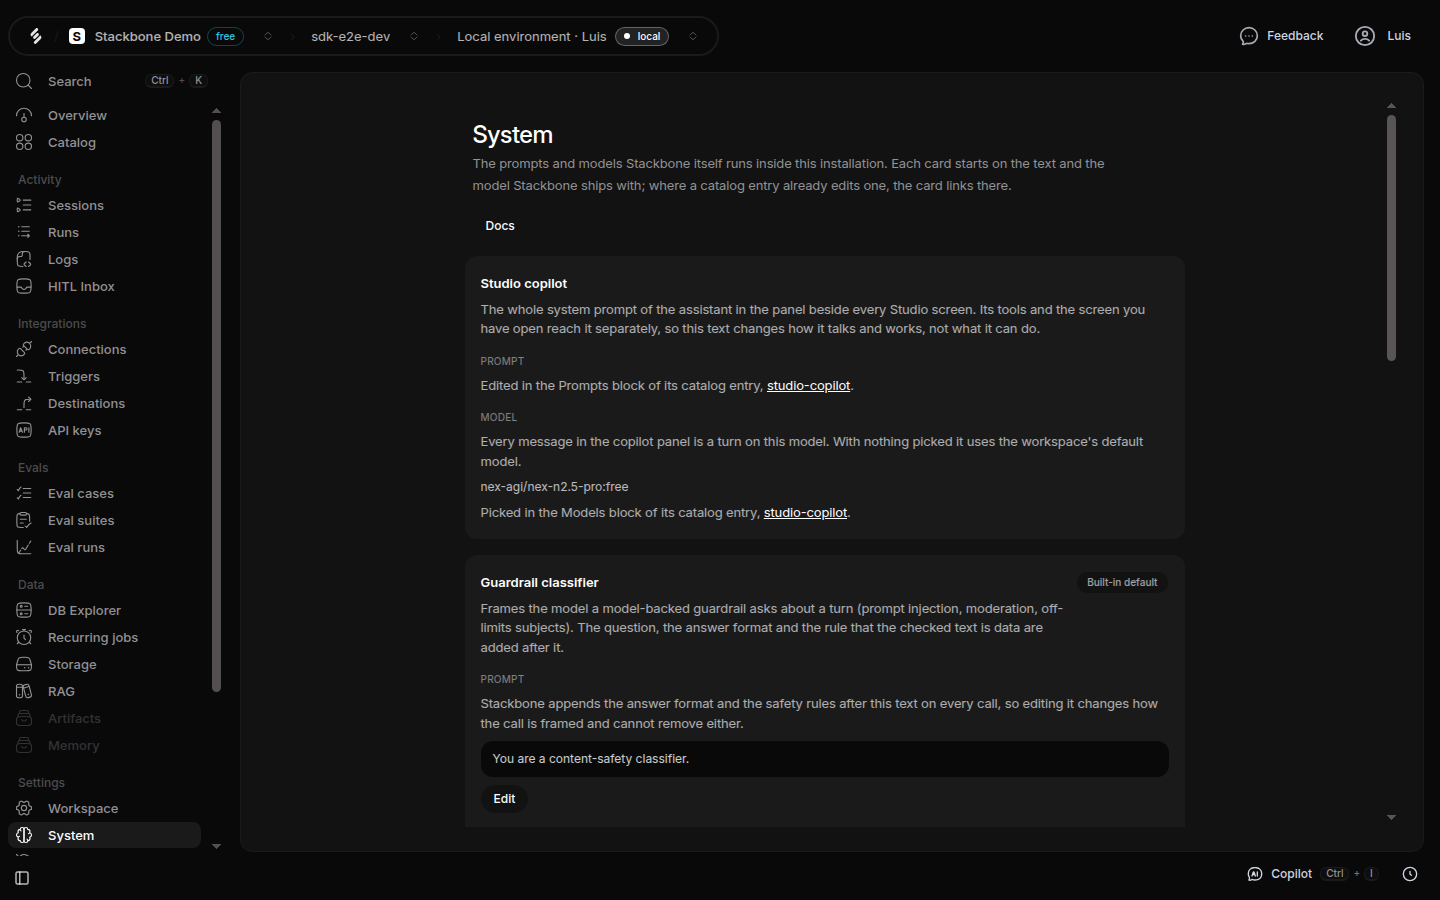Image resolution: width=1440 pixels, height=900 pixels.
Task: Click the Destinations arrow icon
Action: (x=24, y=403)
